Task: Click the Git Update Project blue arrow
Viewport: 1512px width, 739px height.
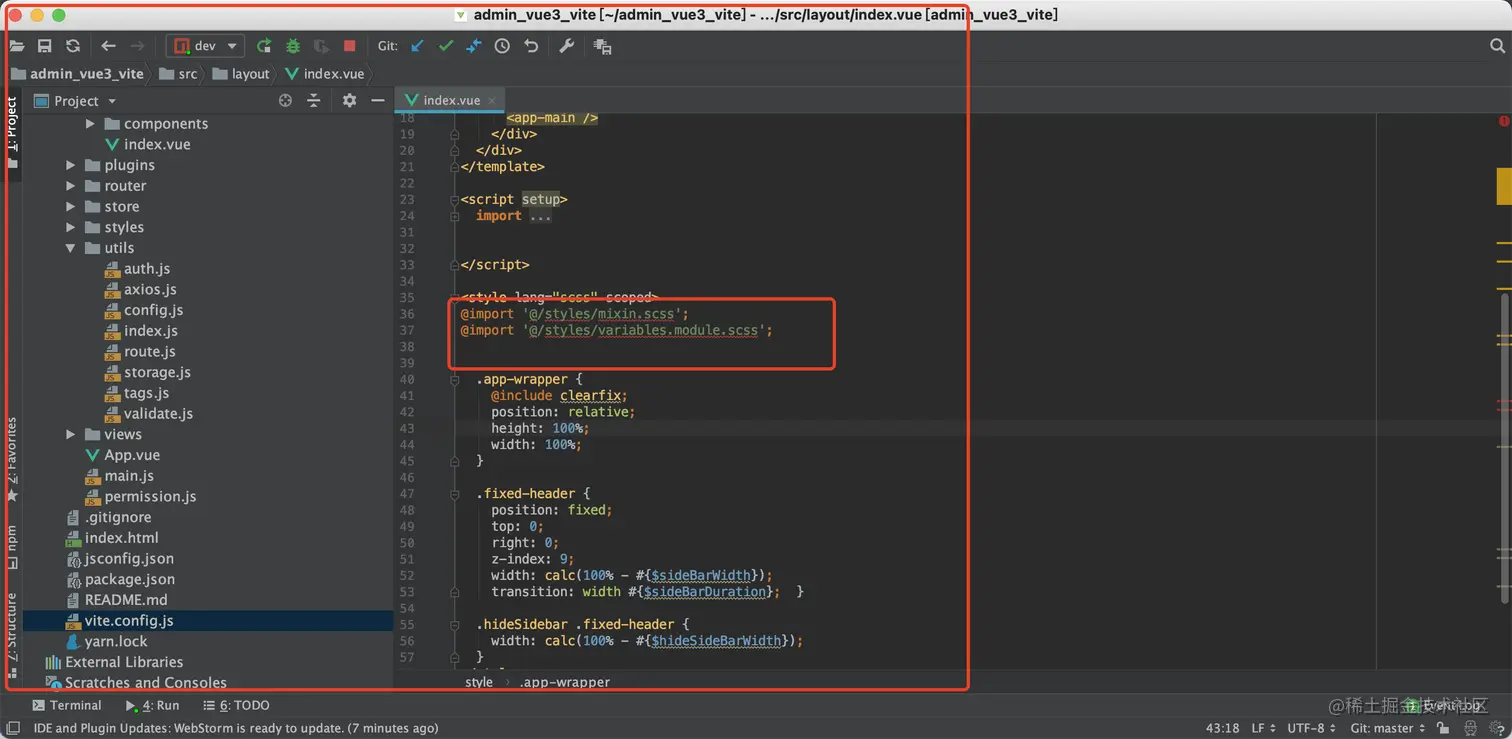Action: click(x=418, y=46)
